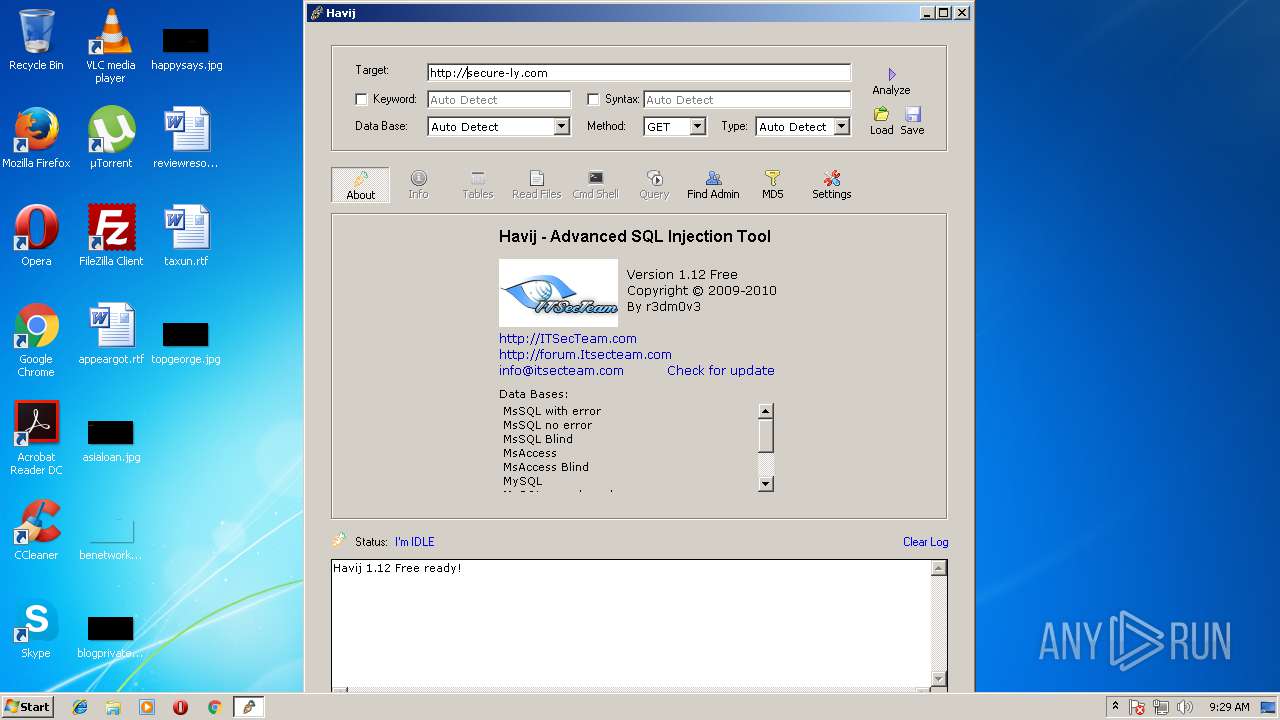Image resolution: width=1280 pixels, height=720 pixels.
Task: Select 'MySQL' in database list
Action: [x=522, y=481]
